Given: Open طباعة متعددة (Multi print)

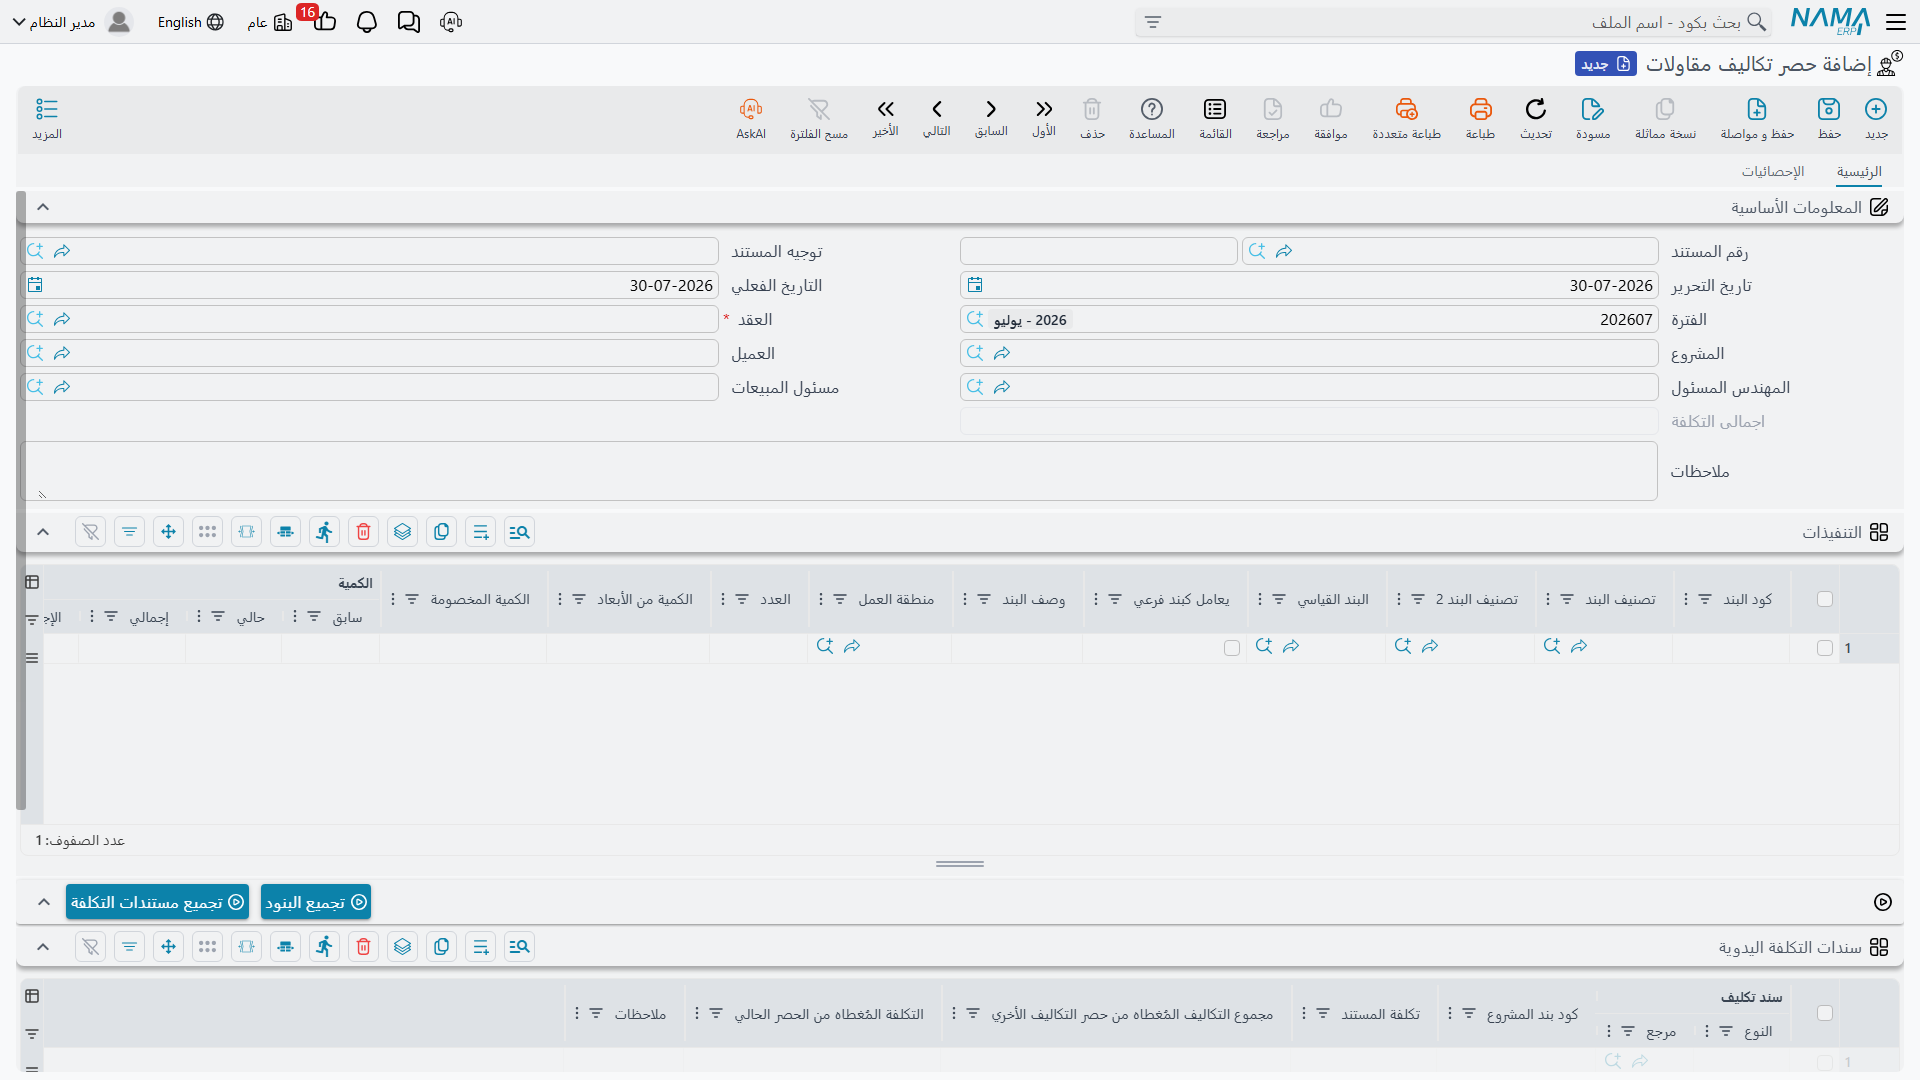Looking at the screenshot, I should (1406, 117).
